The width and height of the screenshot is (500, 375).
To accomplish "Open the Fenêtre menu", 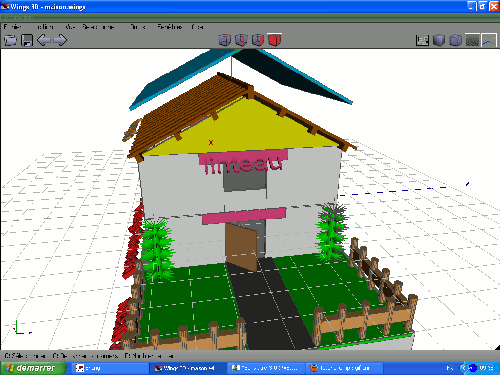I will (x=170, y=27).
